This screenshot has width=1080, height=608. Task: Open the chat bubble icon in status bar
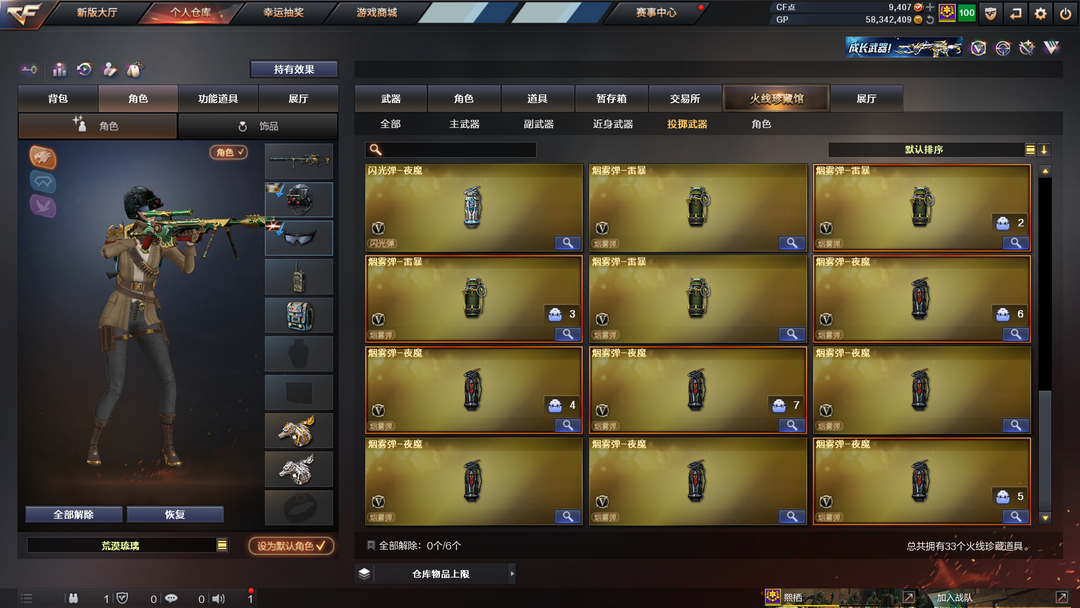171,598
